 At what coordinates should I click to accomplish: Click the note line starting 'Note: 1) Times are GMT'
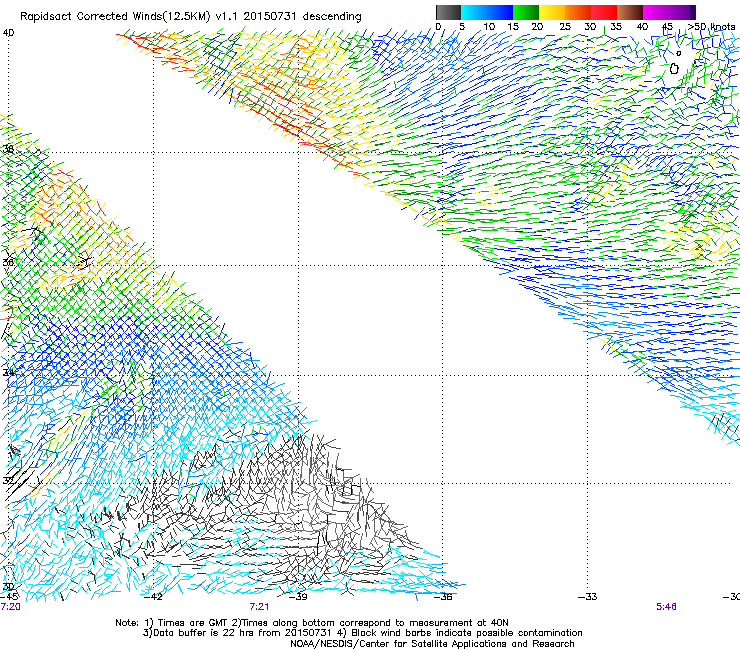point(312,623)
